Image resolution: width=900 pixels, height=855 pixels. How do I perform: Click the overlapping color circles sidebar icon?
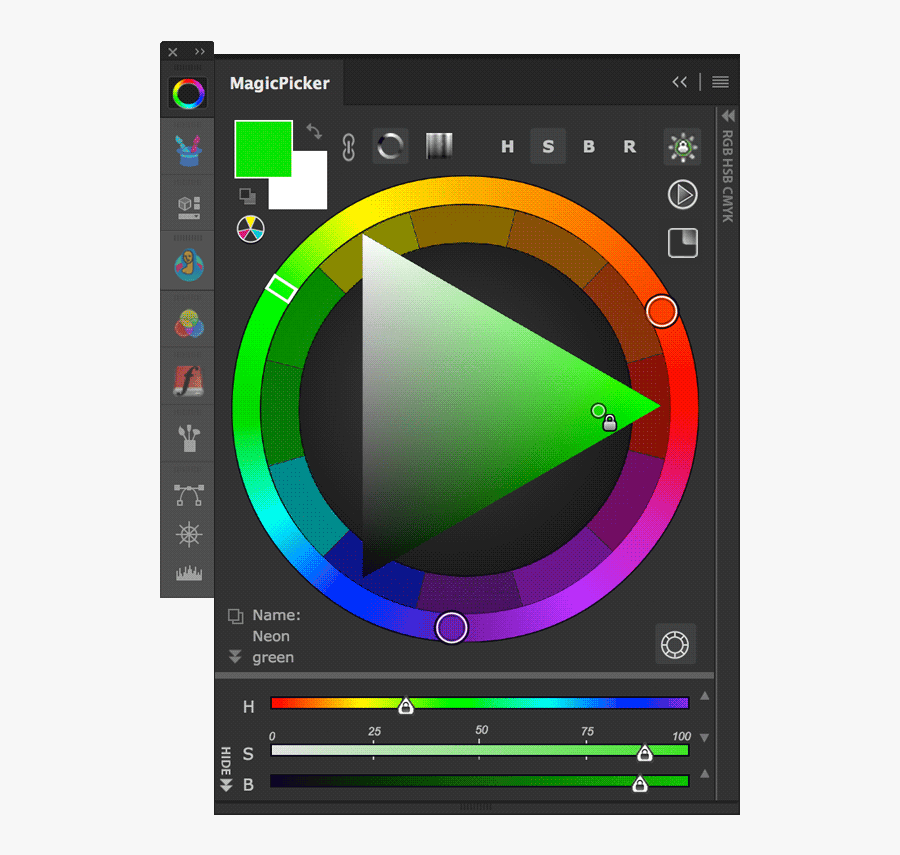coord(187,320)
